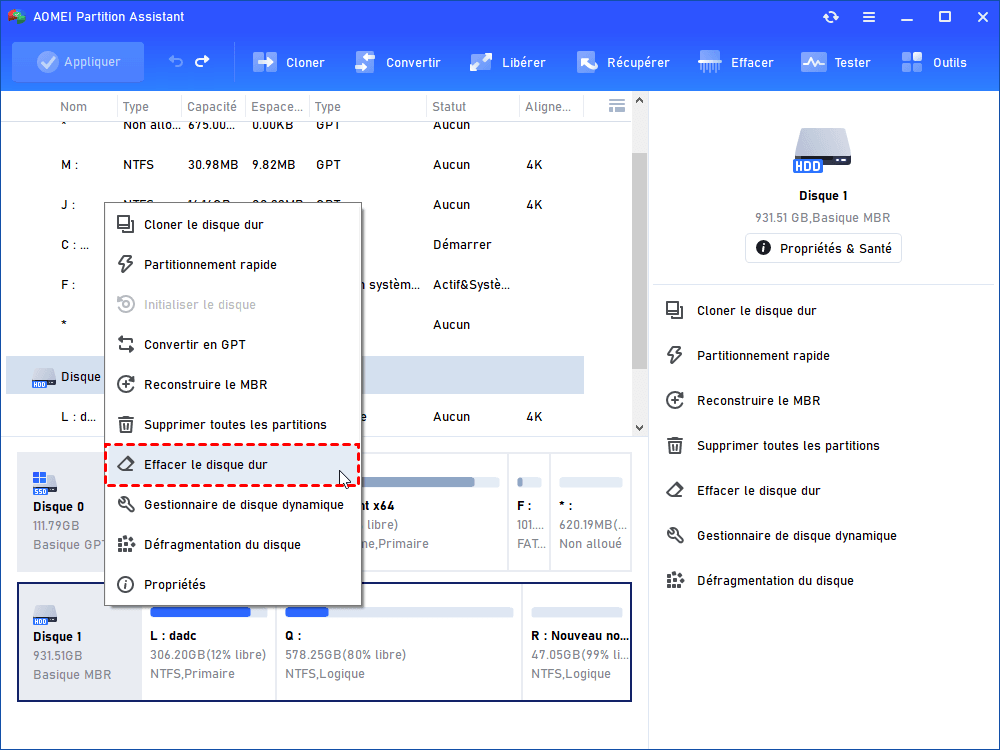The height and width of the screenshot is (750, 1000).
Task: Click the clone icon in right panel
Action: [x=675, y=311]
